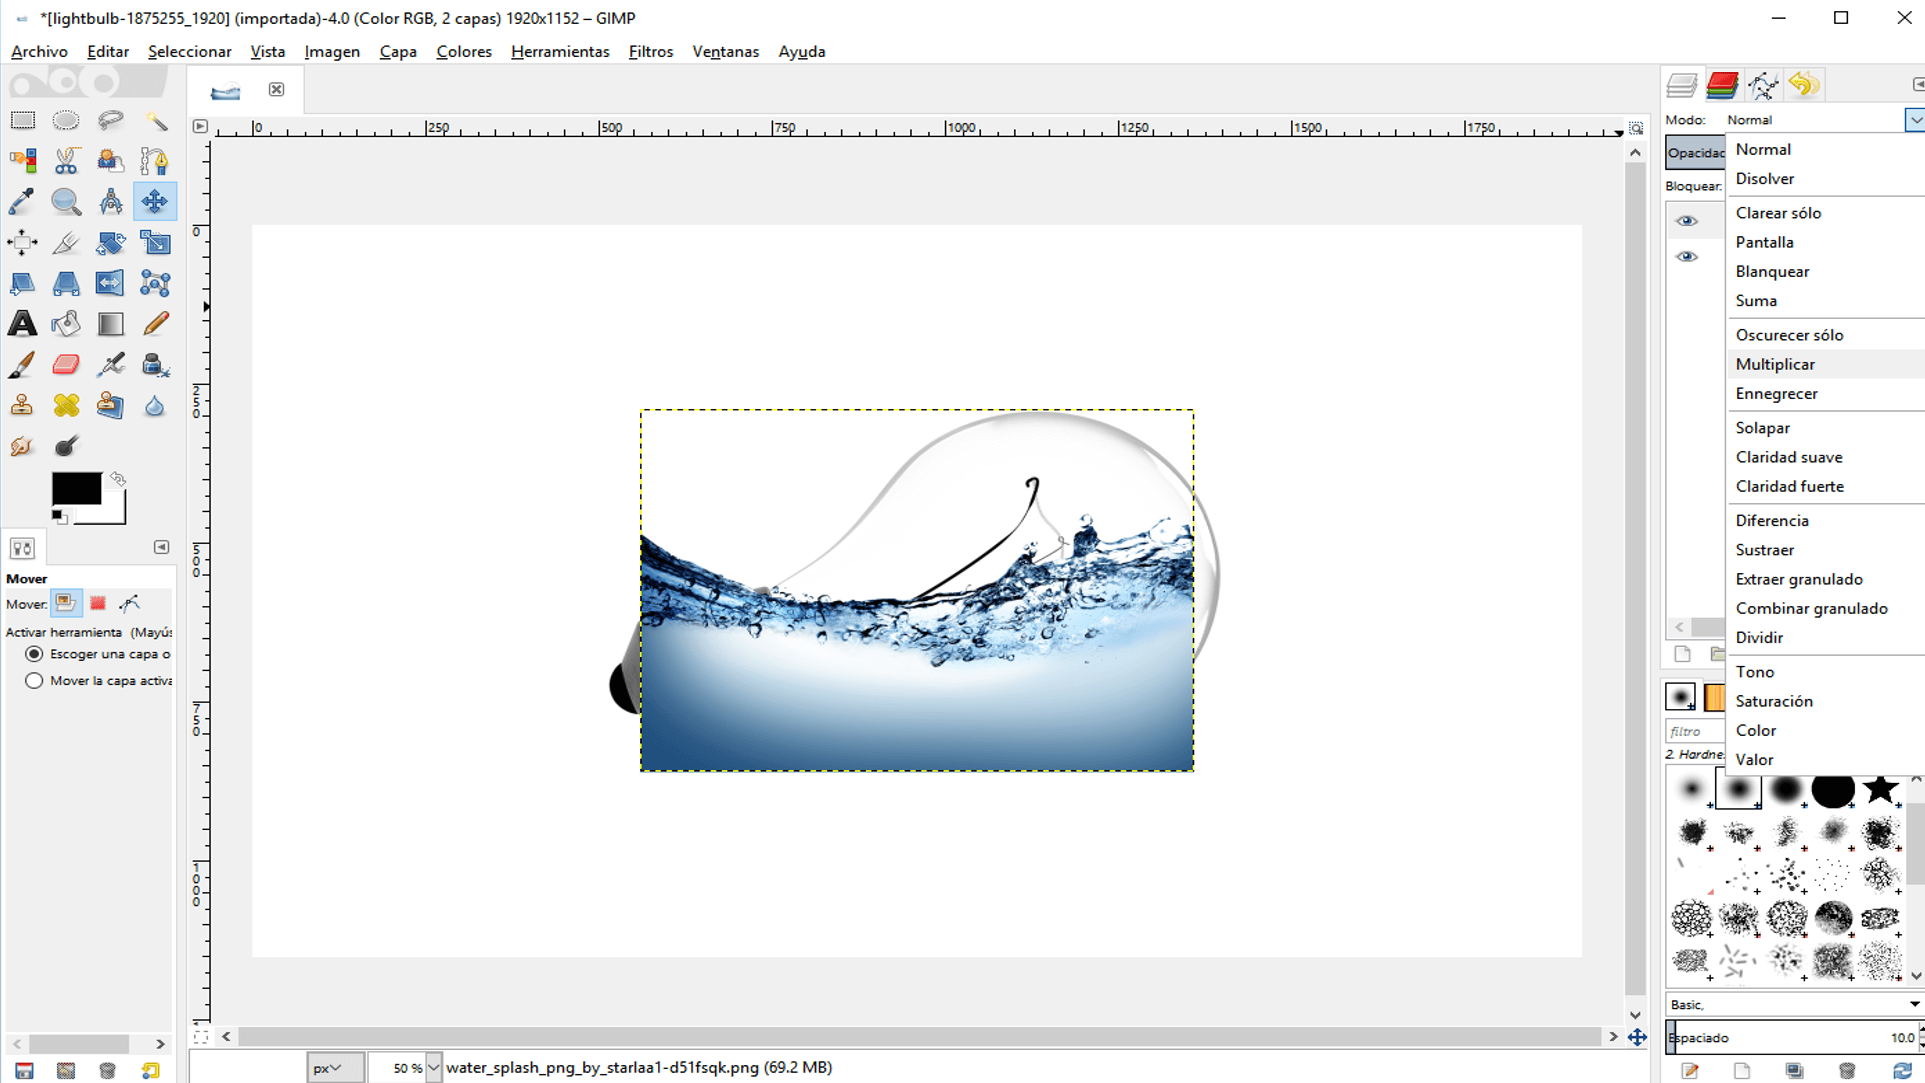Viewport: 1925px width, 1083px height.
Task: Choose Multiplicar blend mode
Action: (x=1826, y=364)
